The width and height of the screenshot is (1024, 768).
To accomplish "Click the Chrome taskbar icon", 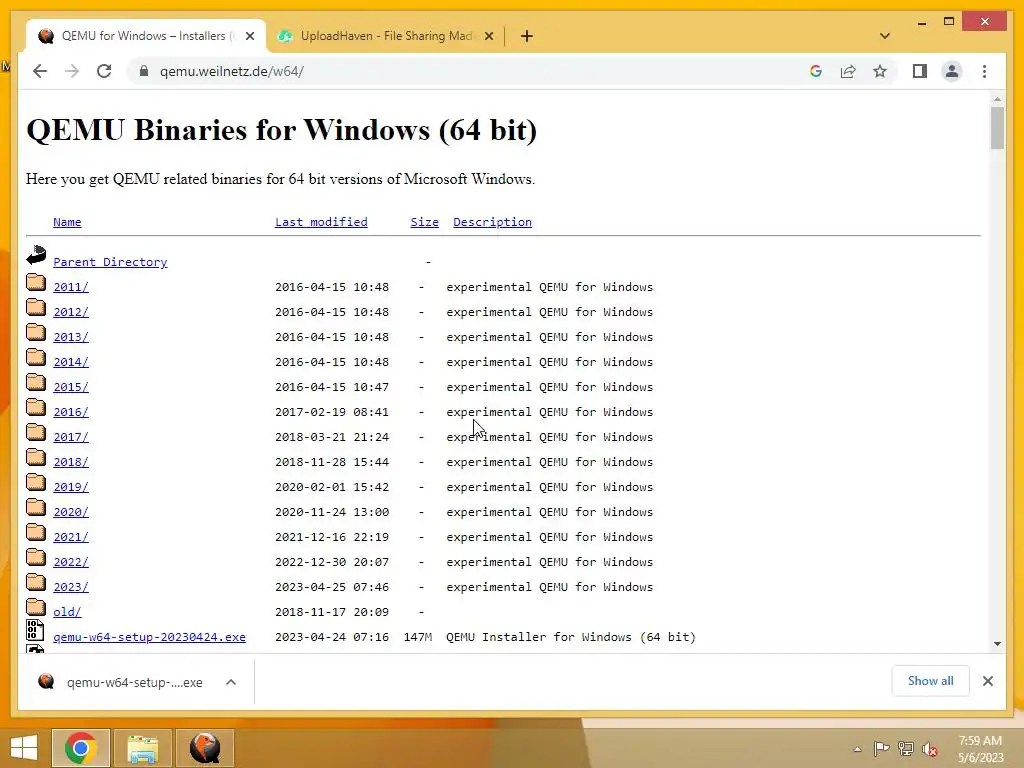I will (x=81, y=748).
